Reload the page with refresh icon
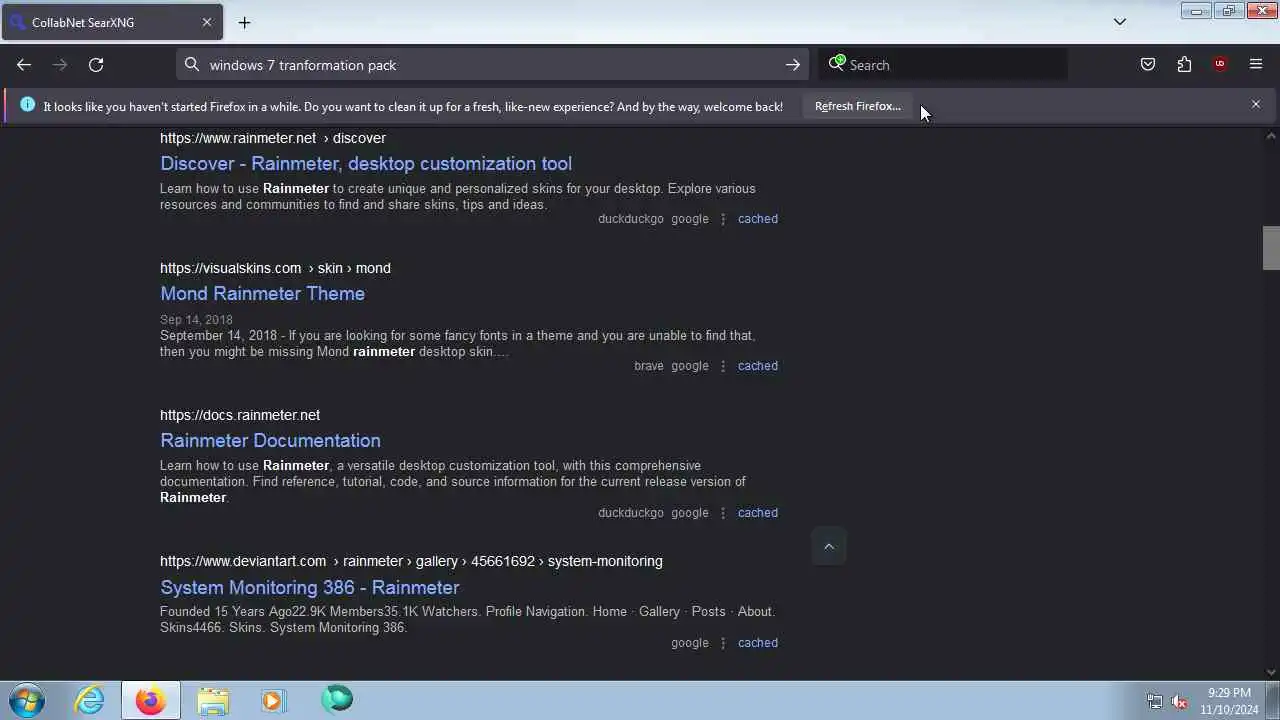 (96, 65)
